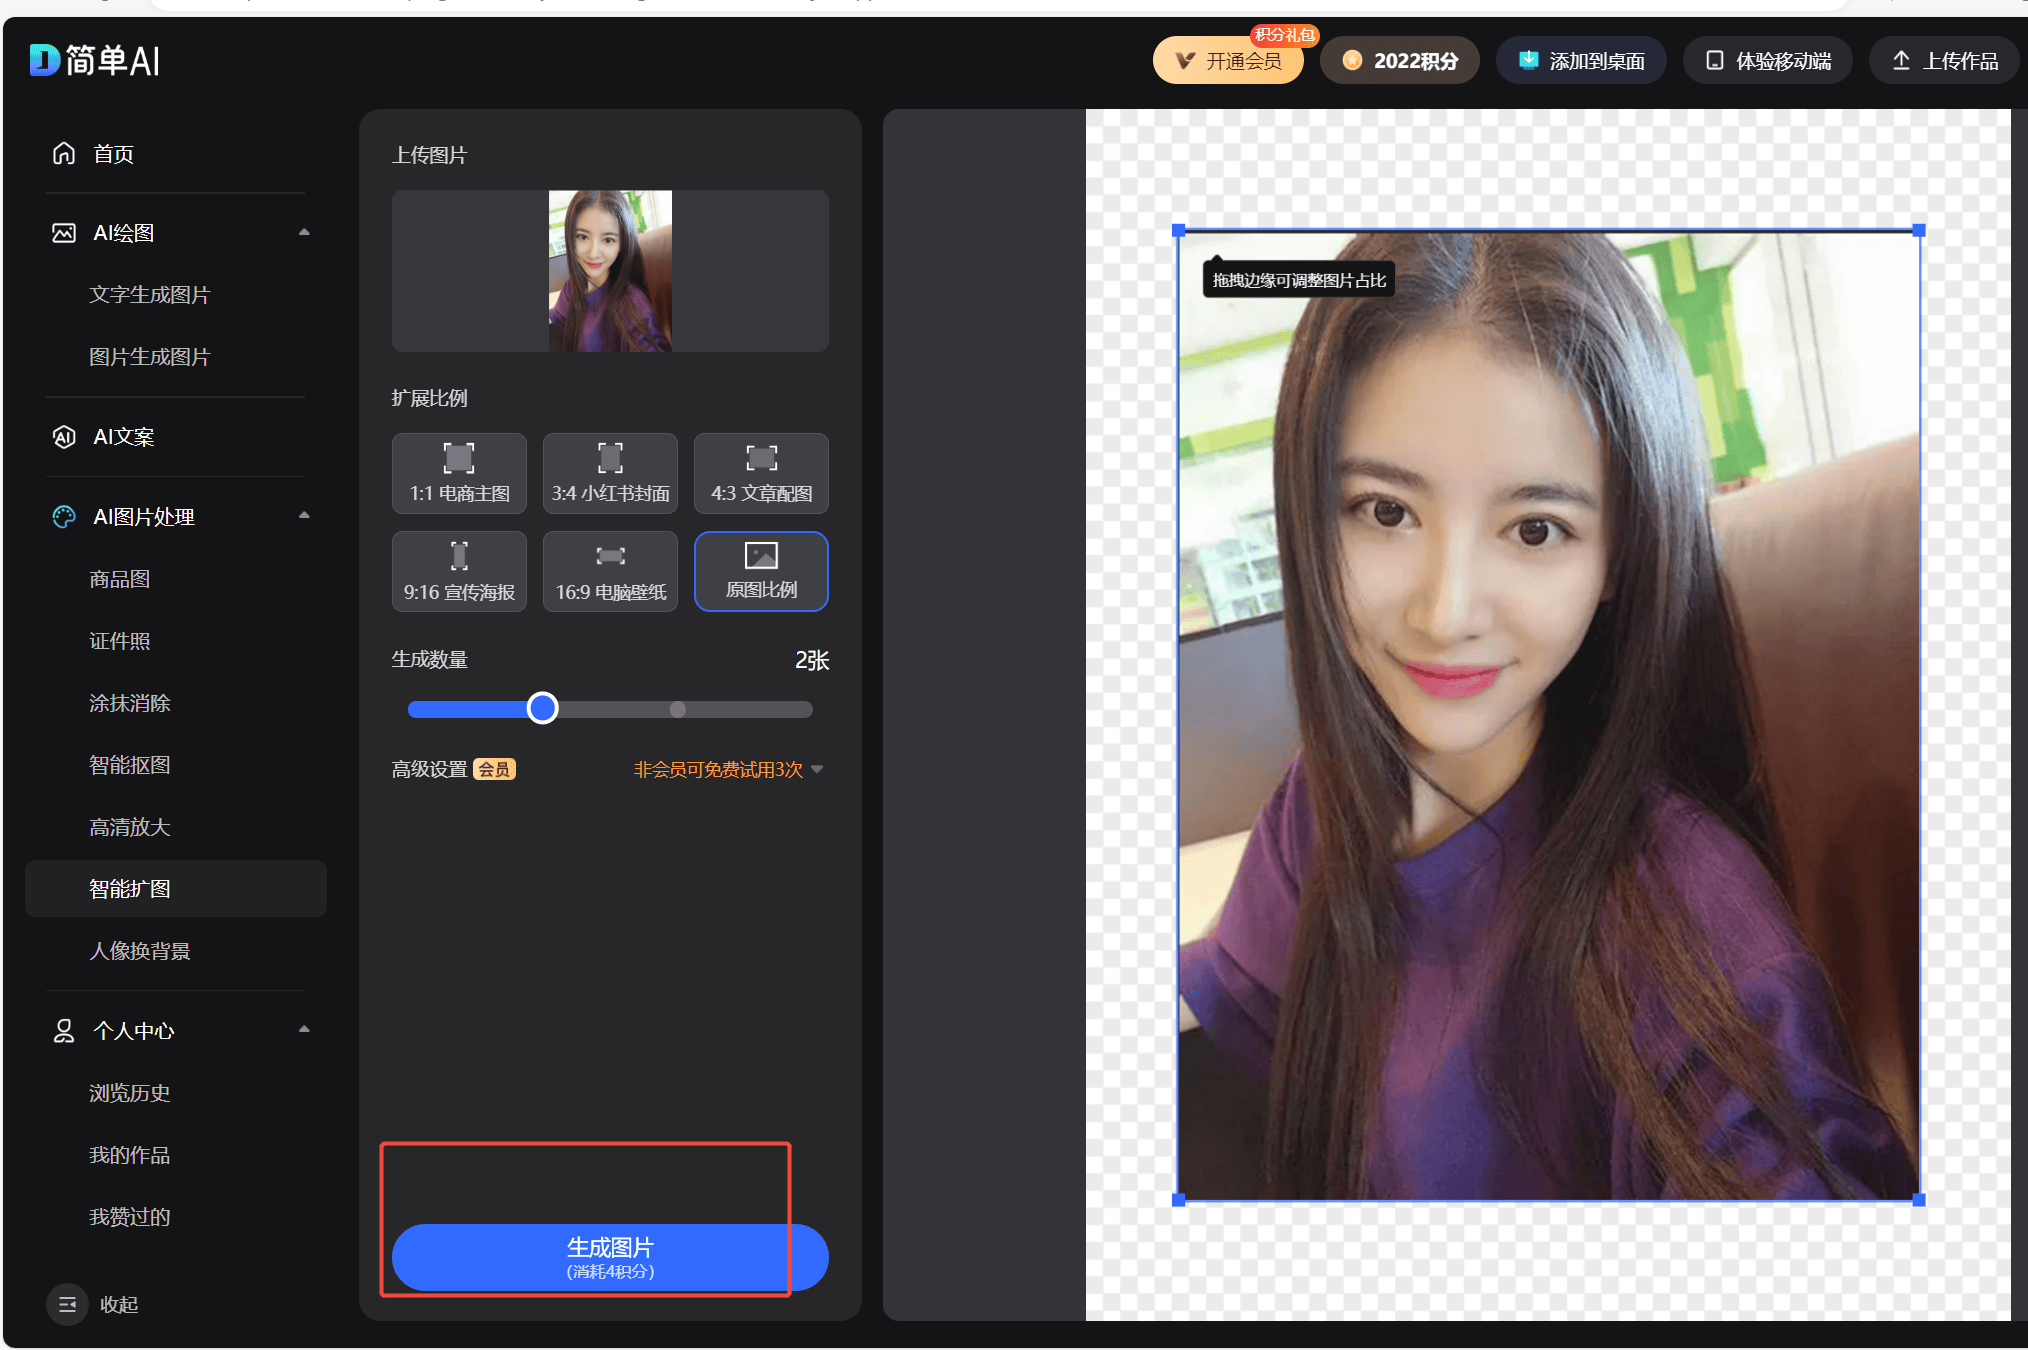Click the 首页 home icon
2028x1350 pixels.
click(x=64, y=153)
